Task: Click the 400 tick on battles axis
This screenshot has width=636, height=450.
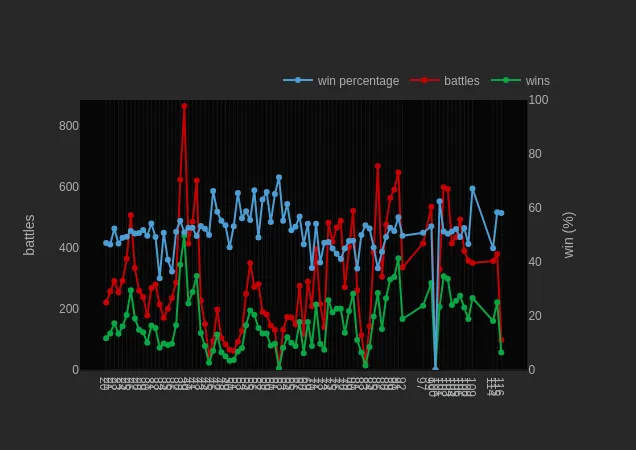Action: (69, 248)
